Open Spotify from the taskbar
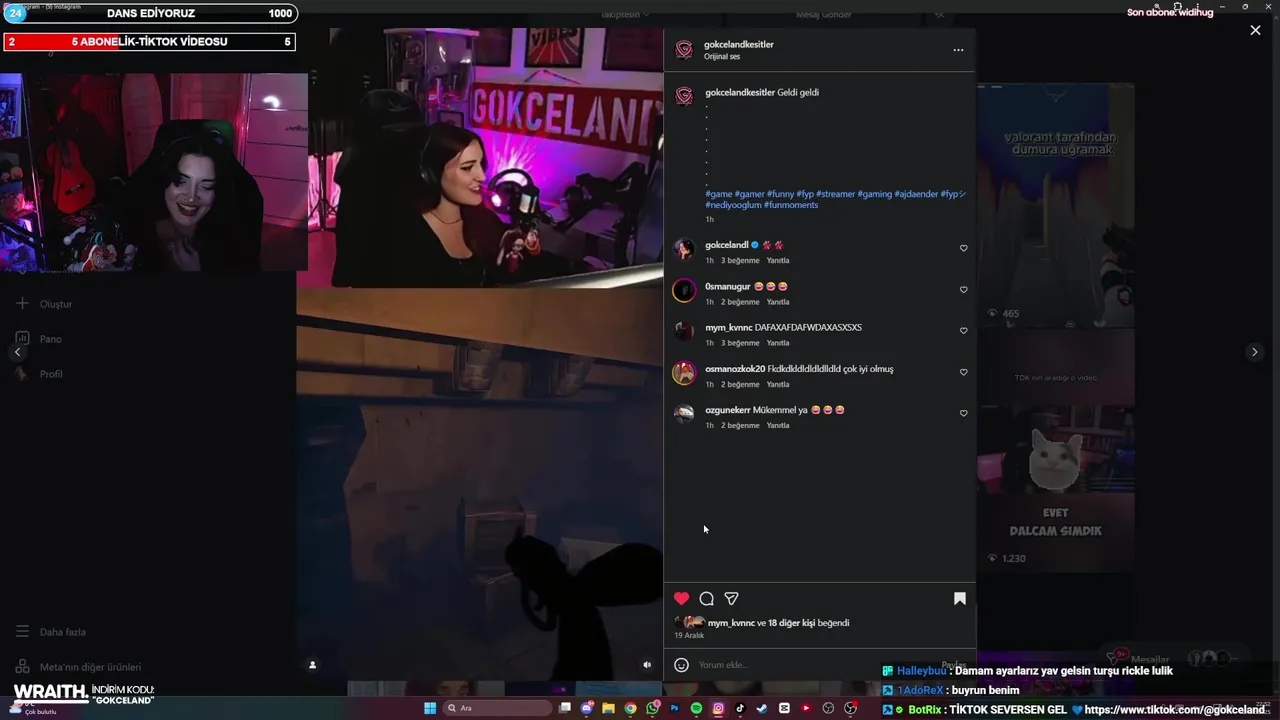This screenshot has width=1280, height=720. (696, 708)
